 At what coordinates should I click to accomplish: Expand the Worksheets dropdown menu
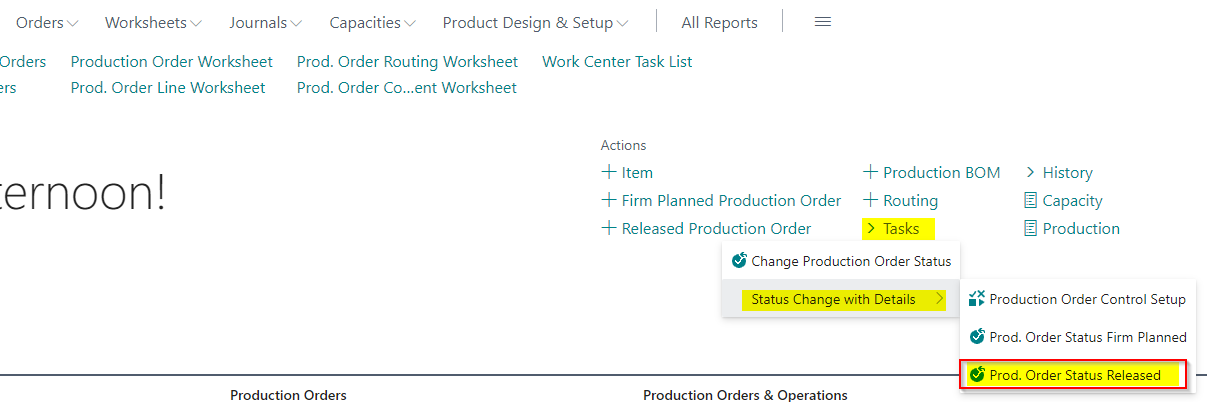(x=153, y=22)
